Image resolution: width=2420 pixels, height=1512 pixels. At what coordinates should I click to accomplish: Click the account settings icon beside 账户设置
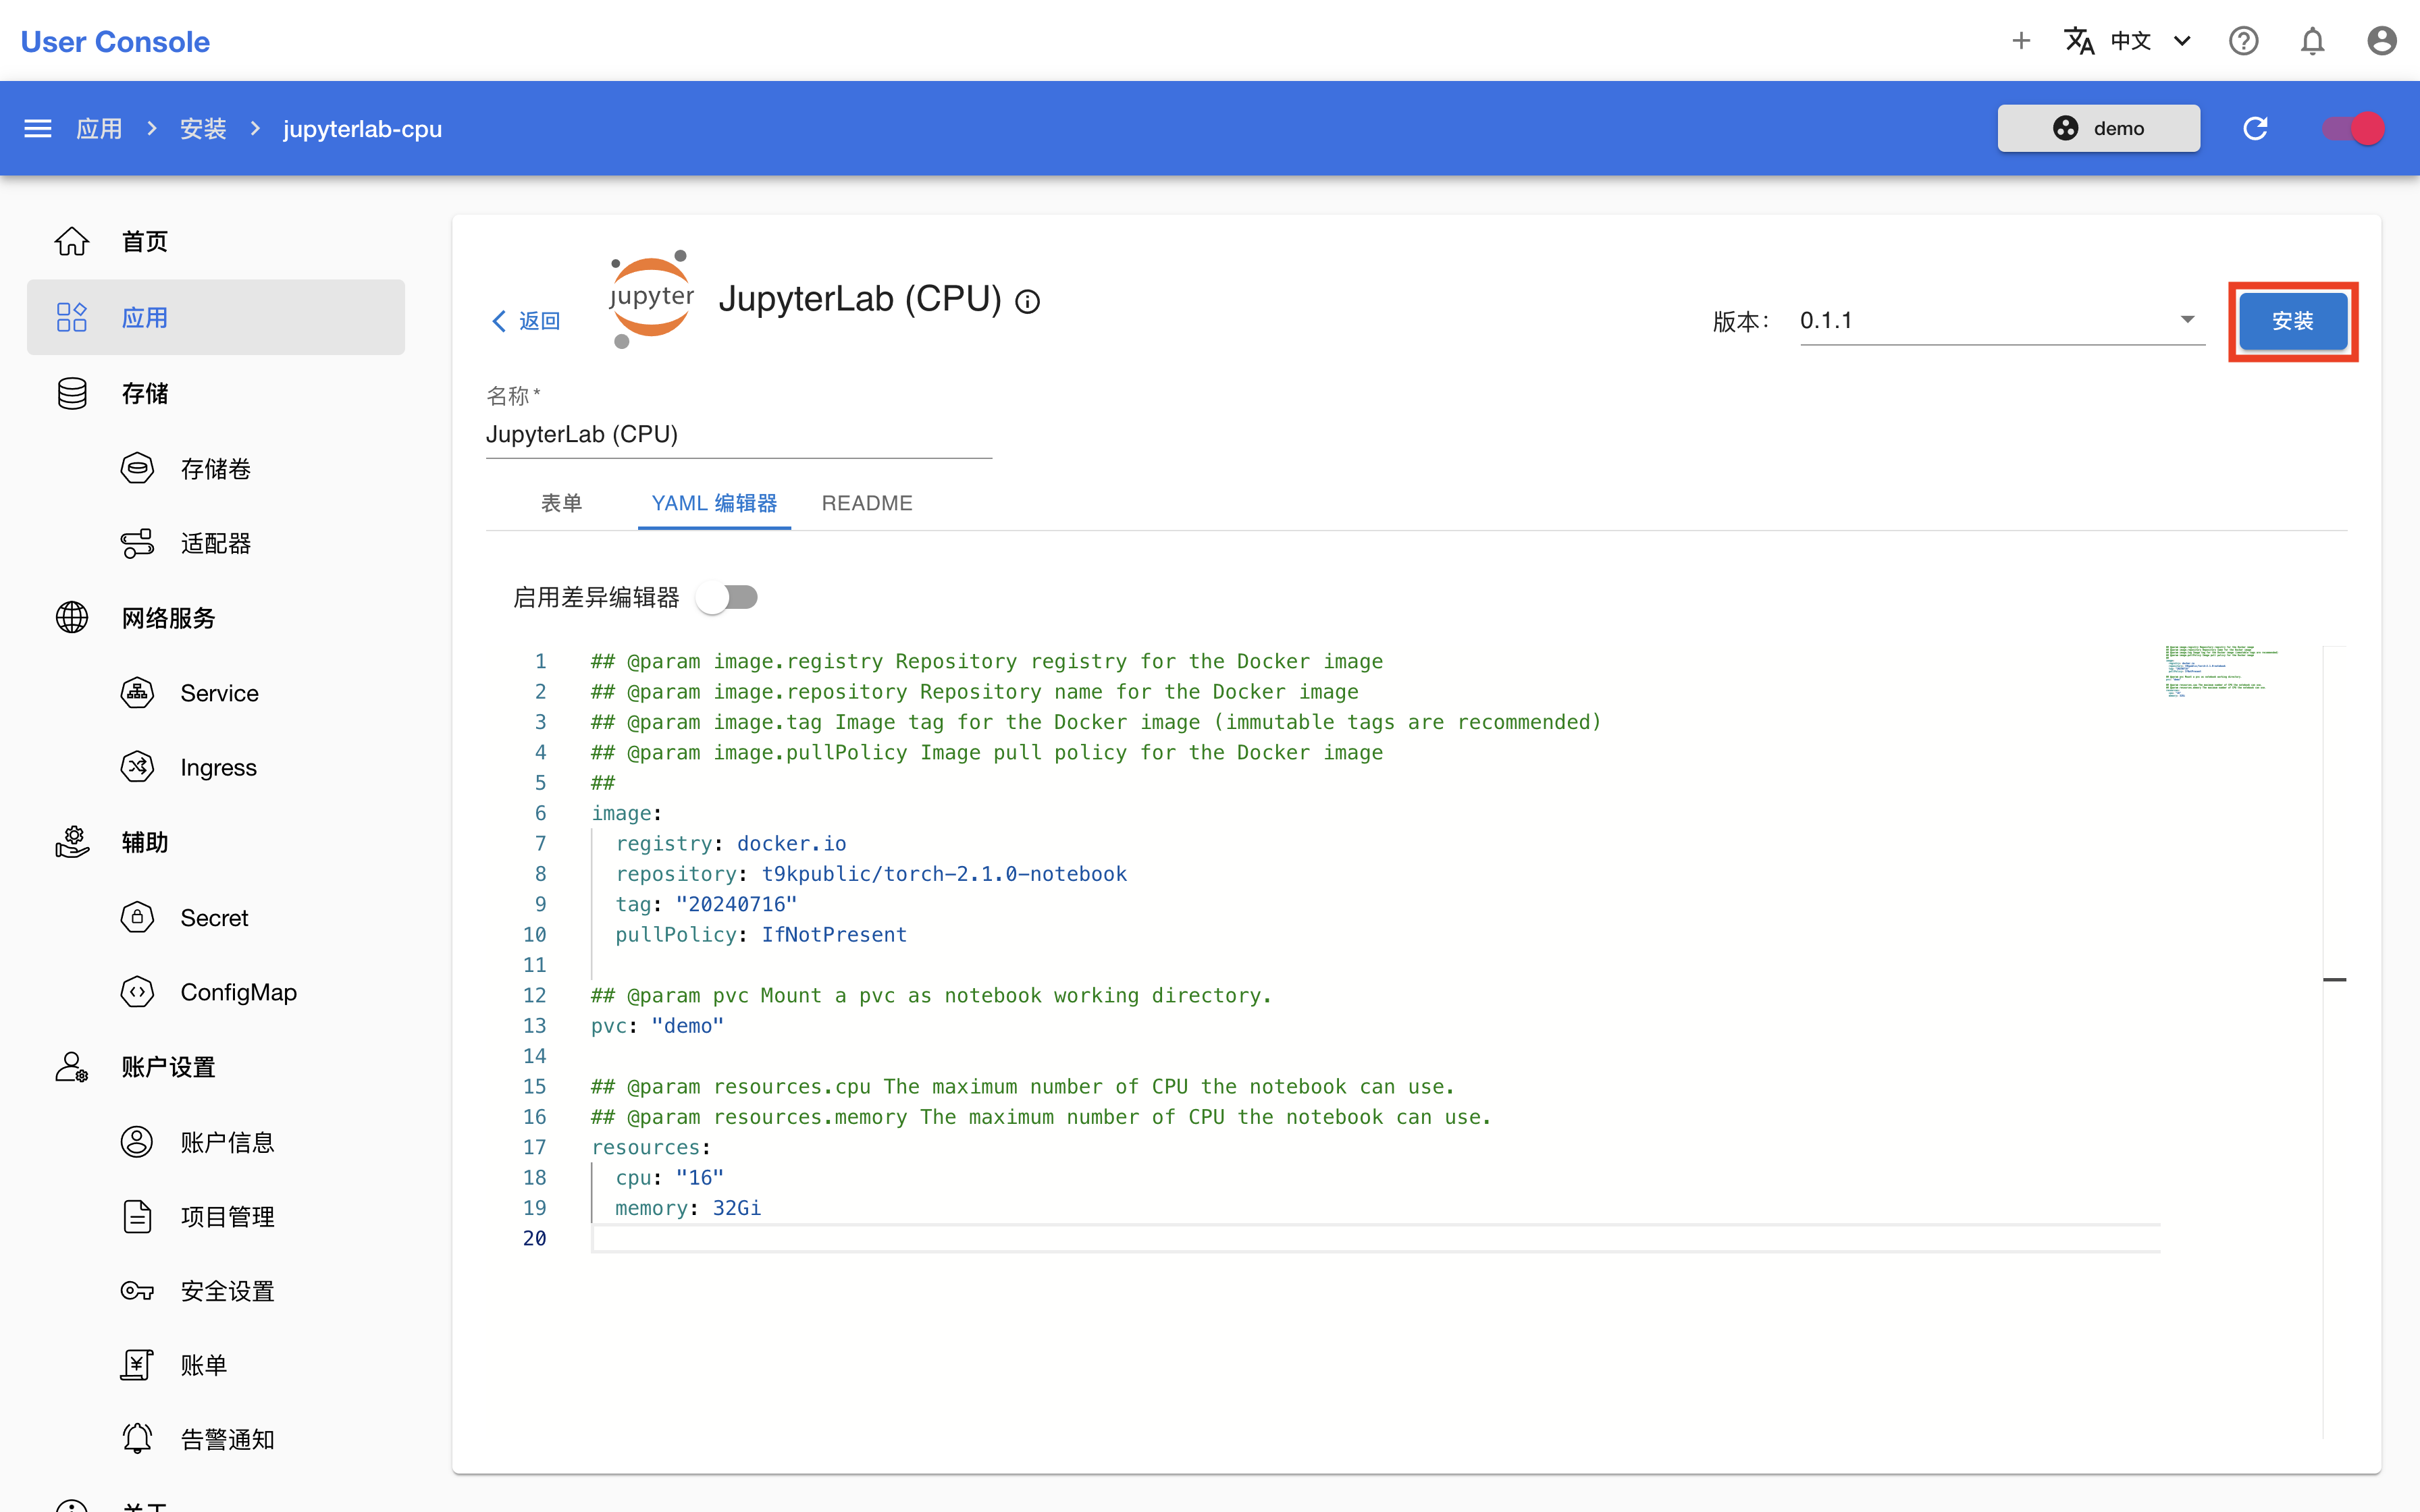pyautogui.click(x=72, y=1067)
